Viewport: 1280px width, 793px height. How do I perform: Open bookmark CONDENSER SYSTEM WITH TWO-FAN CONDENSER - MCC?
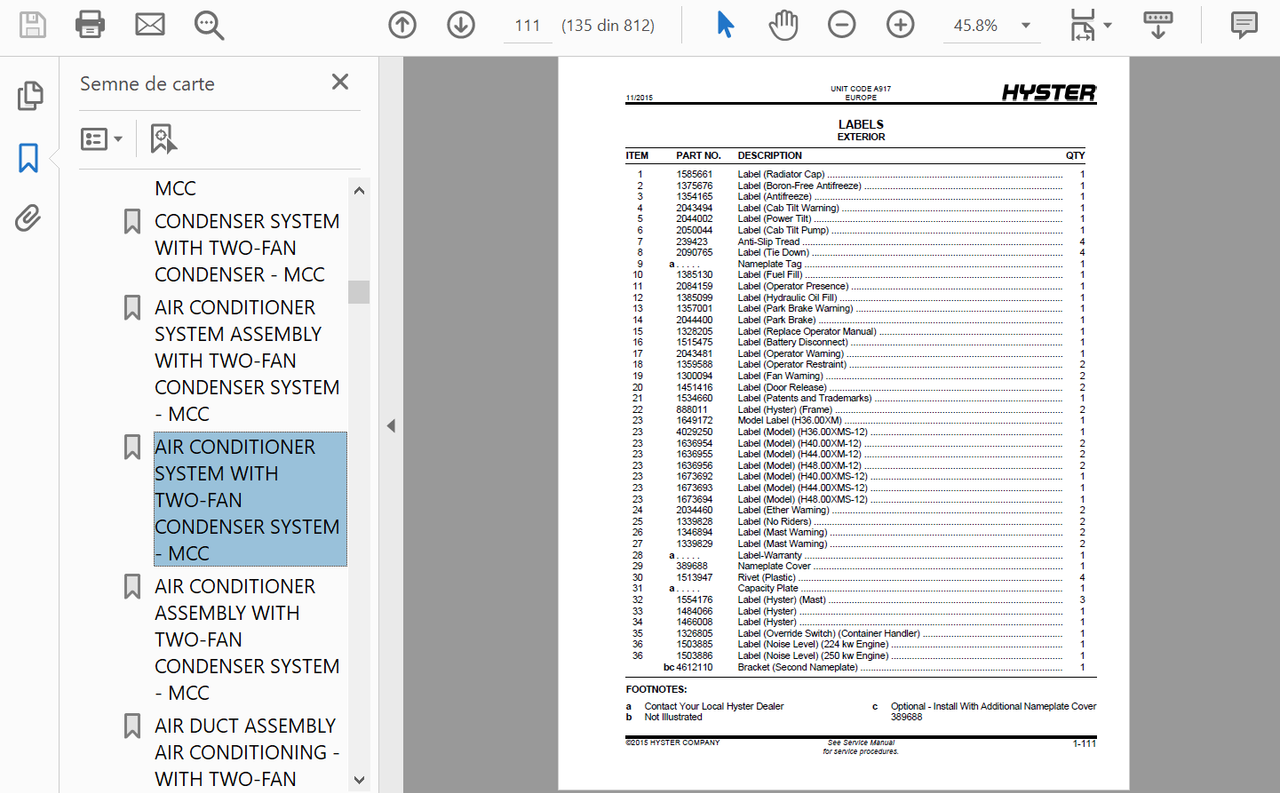tap(247, 248)
